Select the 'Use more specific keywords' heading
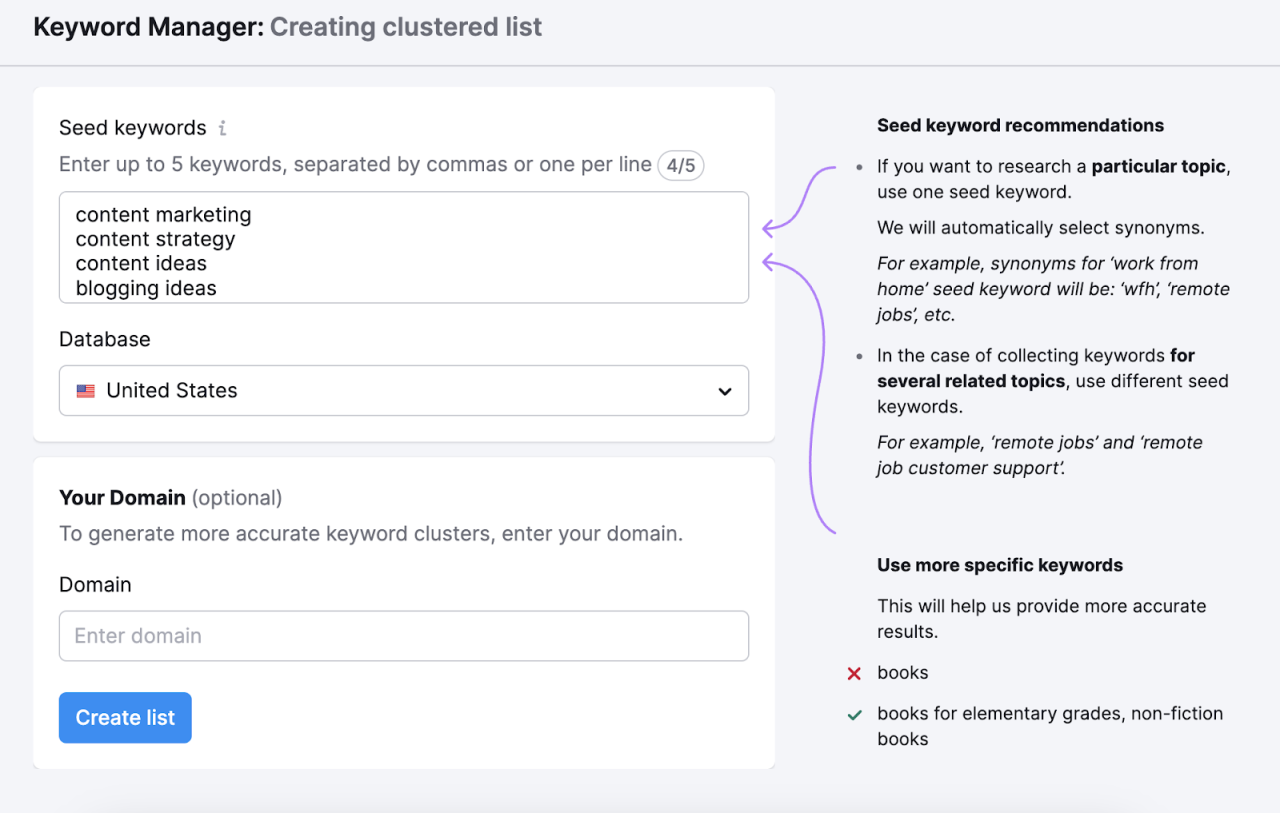This screenshot has width=1280, height=813. (x=1000, y=565)
